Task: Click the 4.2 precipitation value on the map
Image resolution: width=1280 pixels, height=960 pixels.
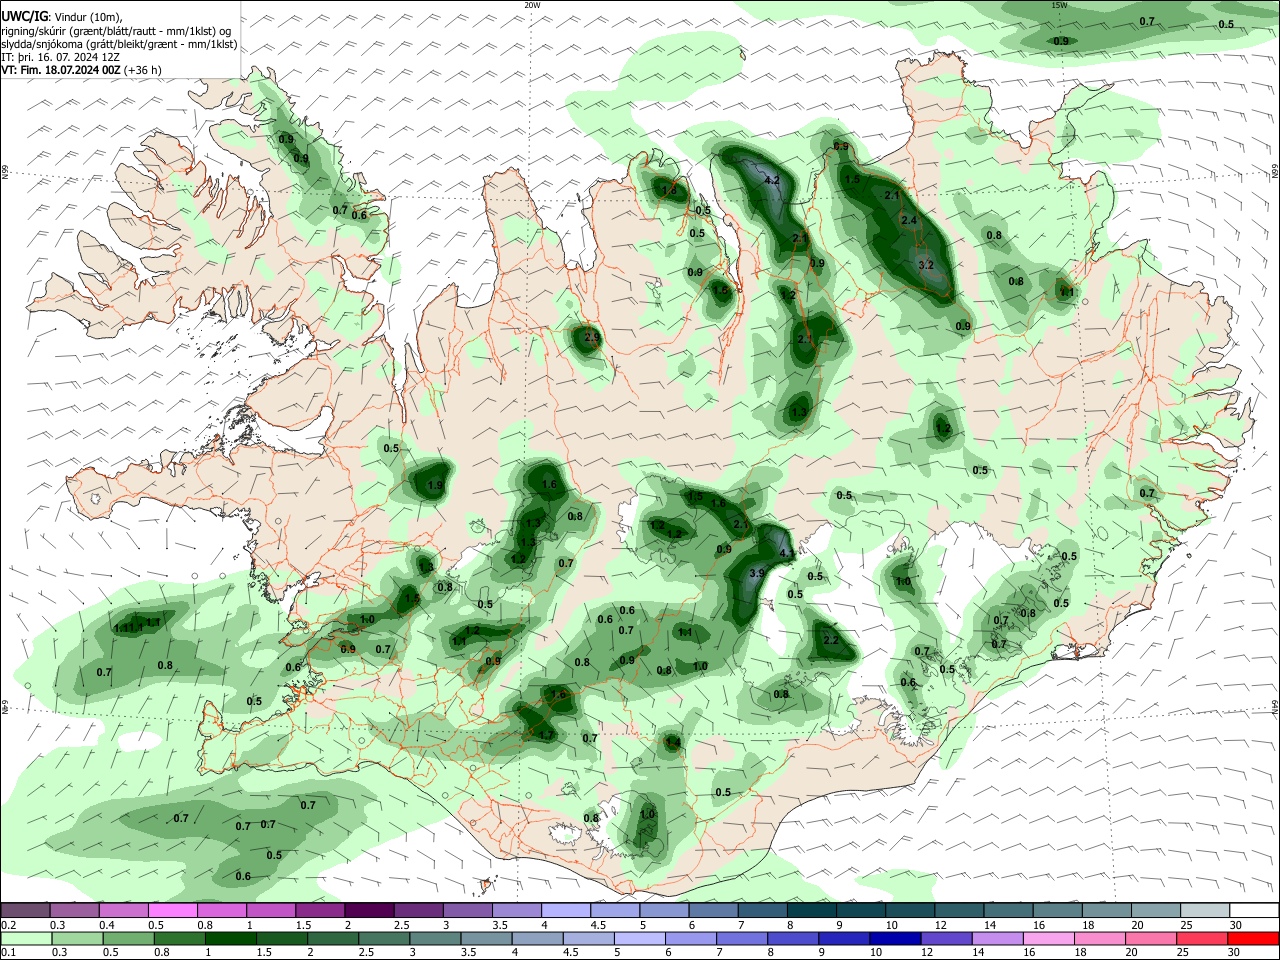Action: (x=771, y=181)
